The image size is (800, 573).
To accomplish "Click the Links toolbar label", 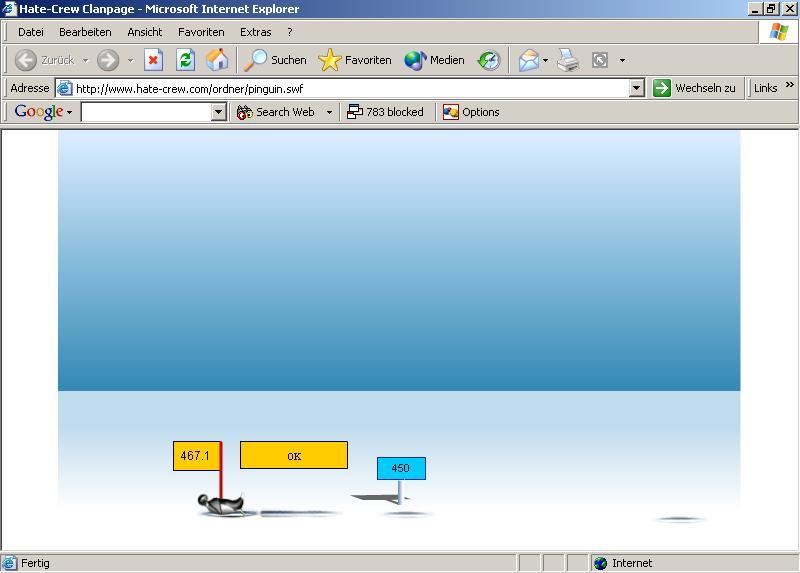I will click(765, 88).
